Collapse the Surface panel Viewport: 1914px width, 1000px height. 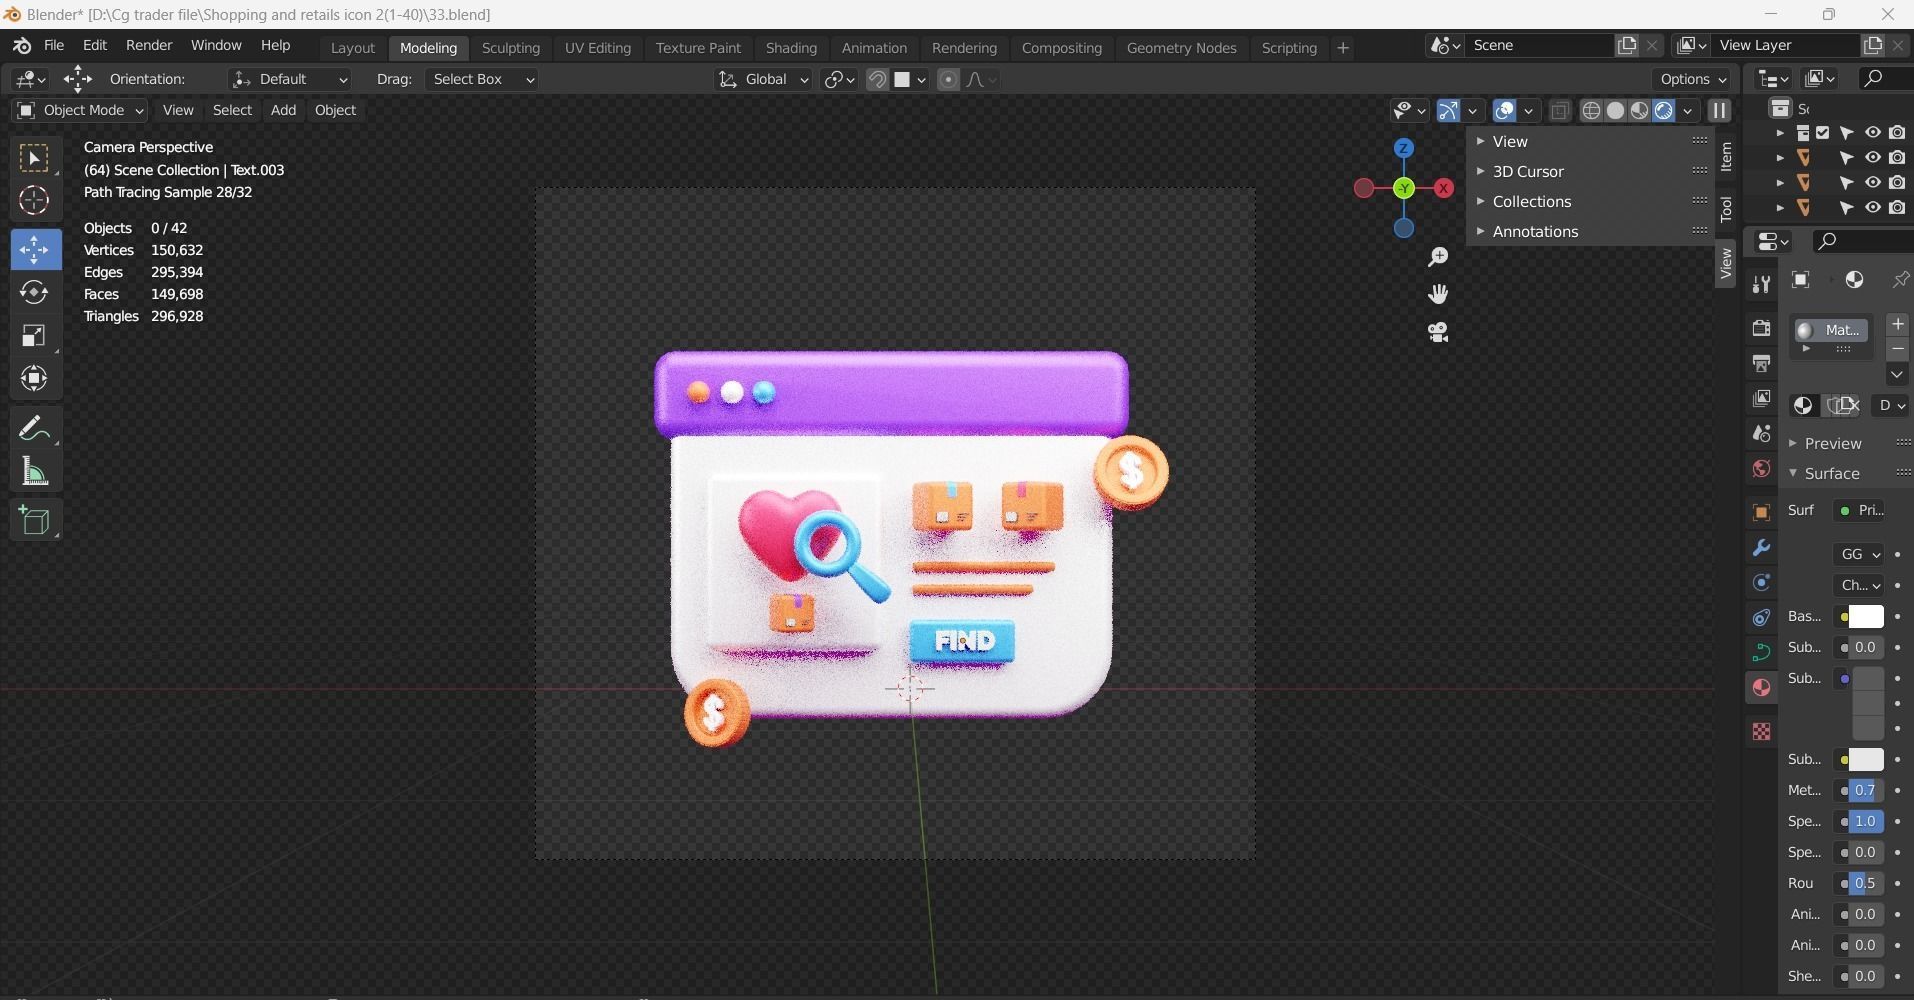(x=1832, y=473)
